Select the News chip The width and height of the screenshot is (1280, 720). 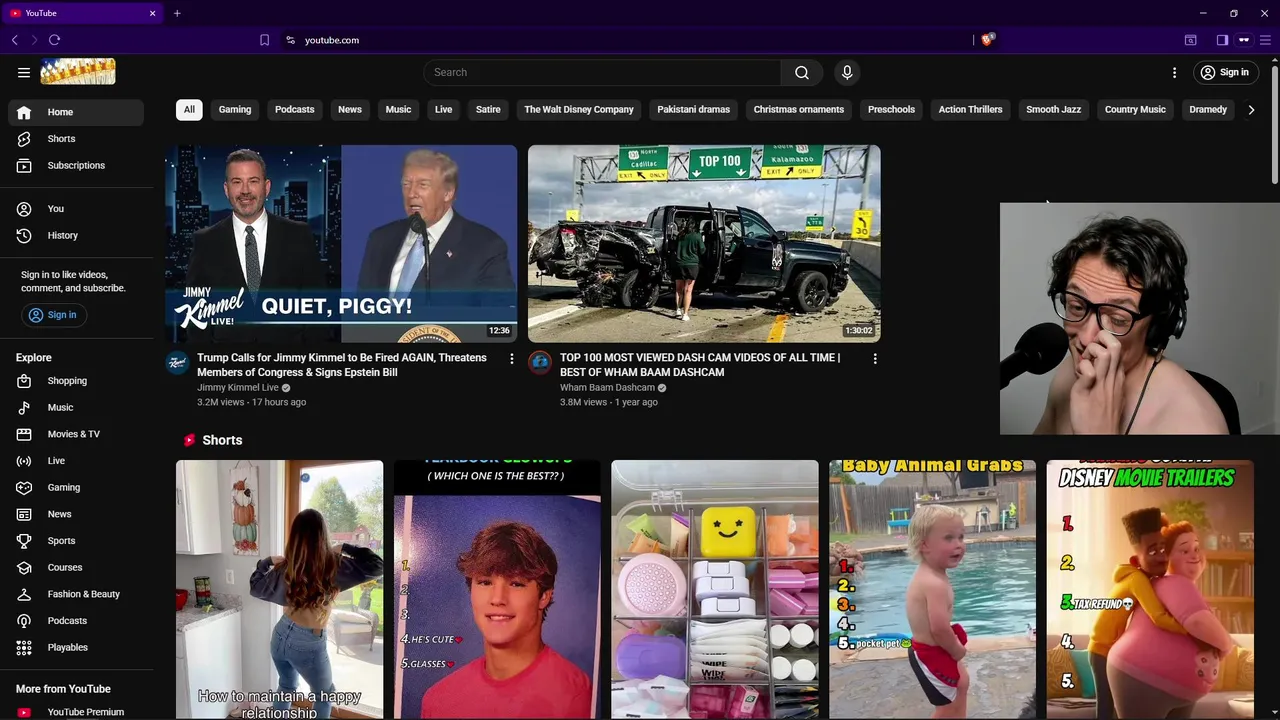(x=350, y=110)
